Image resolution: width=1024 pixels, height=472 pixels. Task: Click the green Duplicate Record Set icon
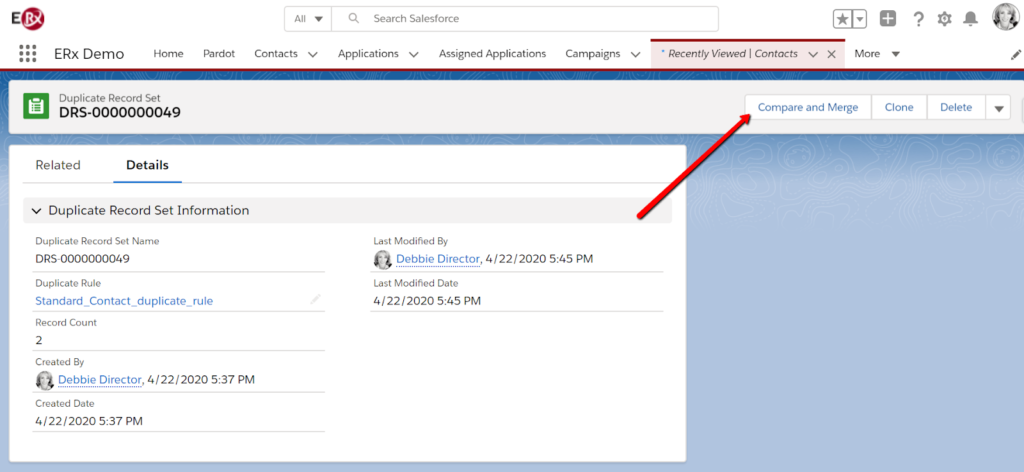[x=36, y=106]
